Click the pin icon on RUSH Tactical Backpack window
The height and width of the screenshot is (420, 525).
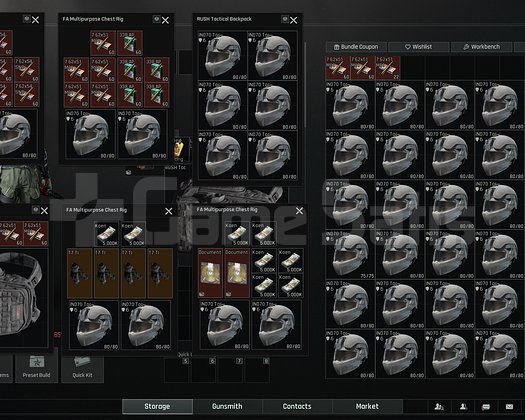[285, 19]
